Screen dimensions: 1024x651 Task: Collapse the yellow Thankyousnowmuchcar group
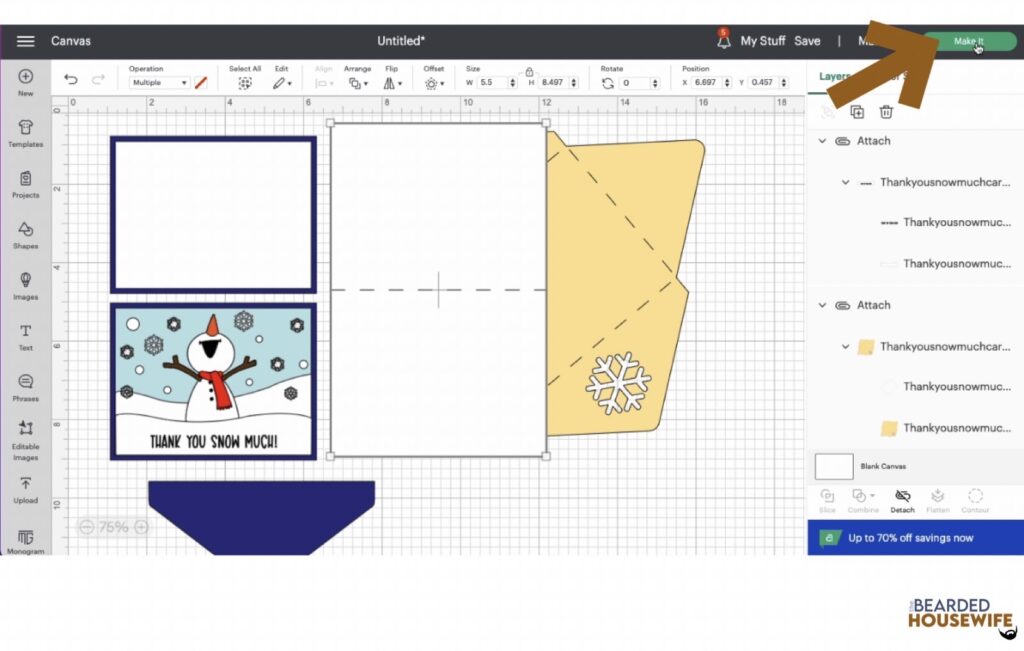(845, 347)
